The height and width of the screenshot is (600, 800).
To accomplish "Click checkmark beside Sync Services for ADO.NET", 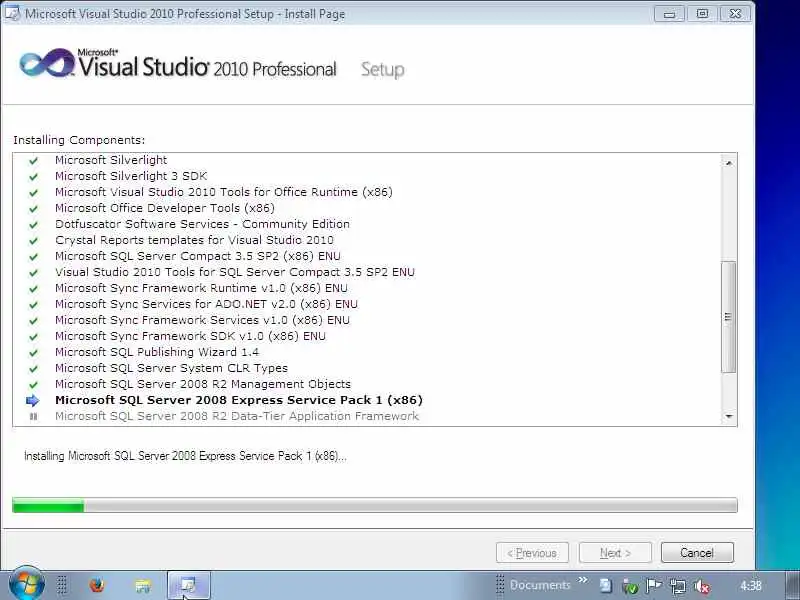I will point(34,305).
